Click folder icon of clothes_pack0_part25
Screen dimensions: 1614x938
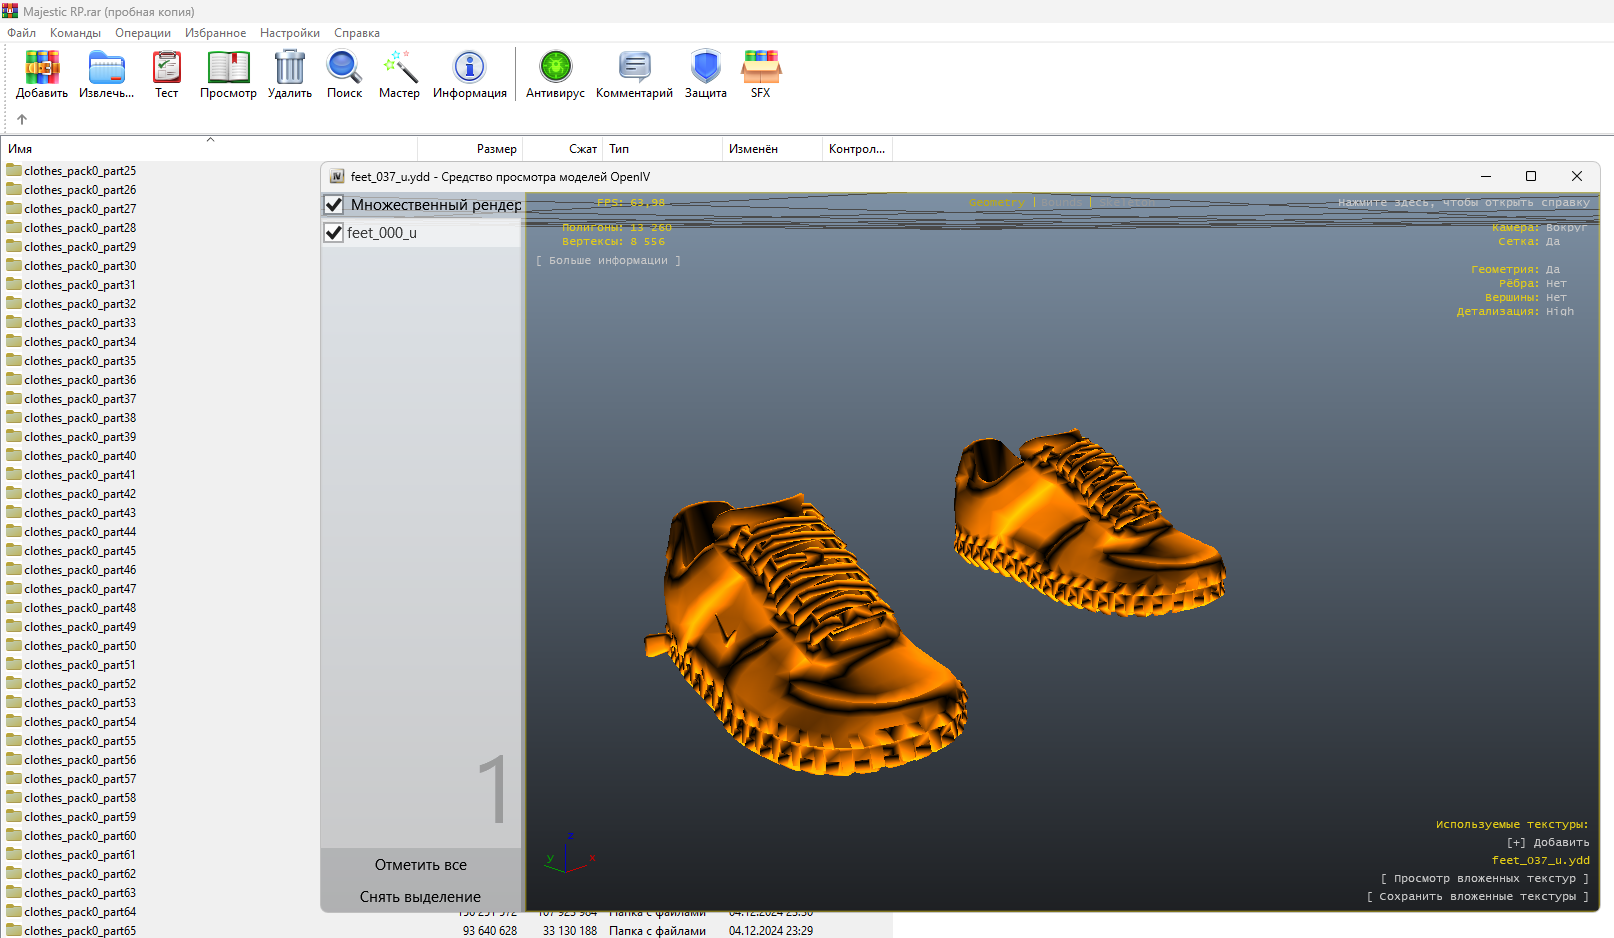(x=14, y=170)
